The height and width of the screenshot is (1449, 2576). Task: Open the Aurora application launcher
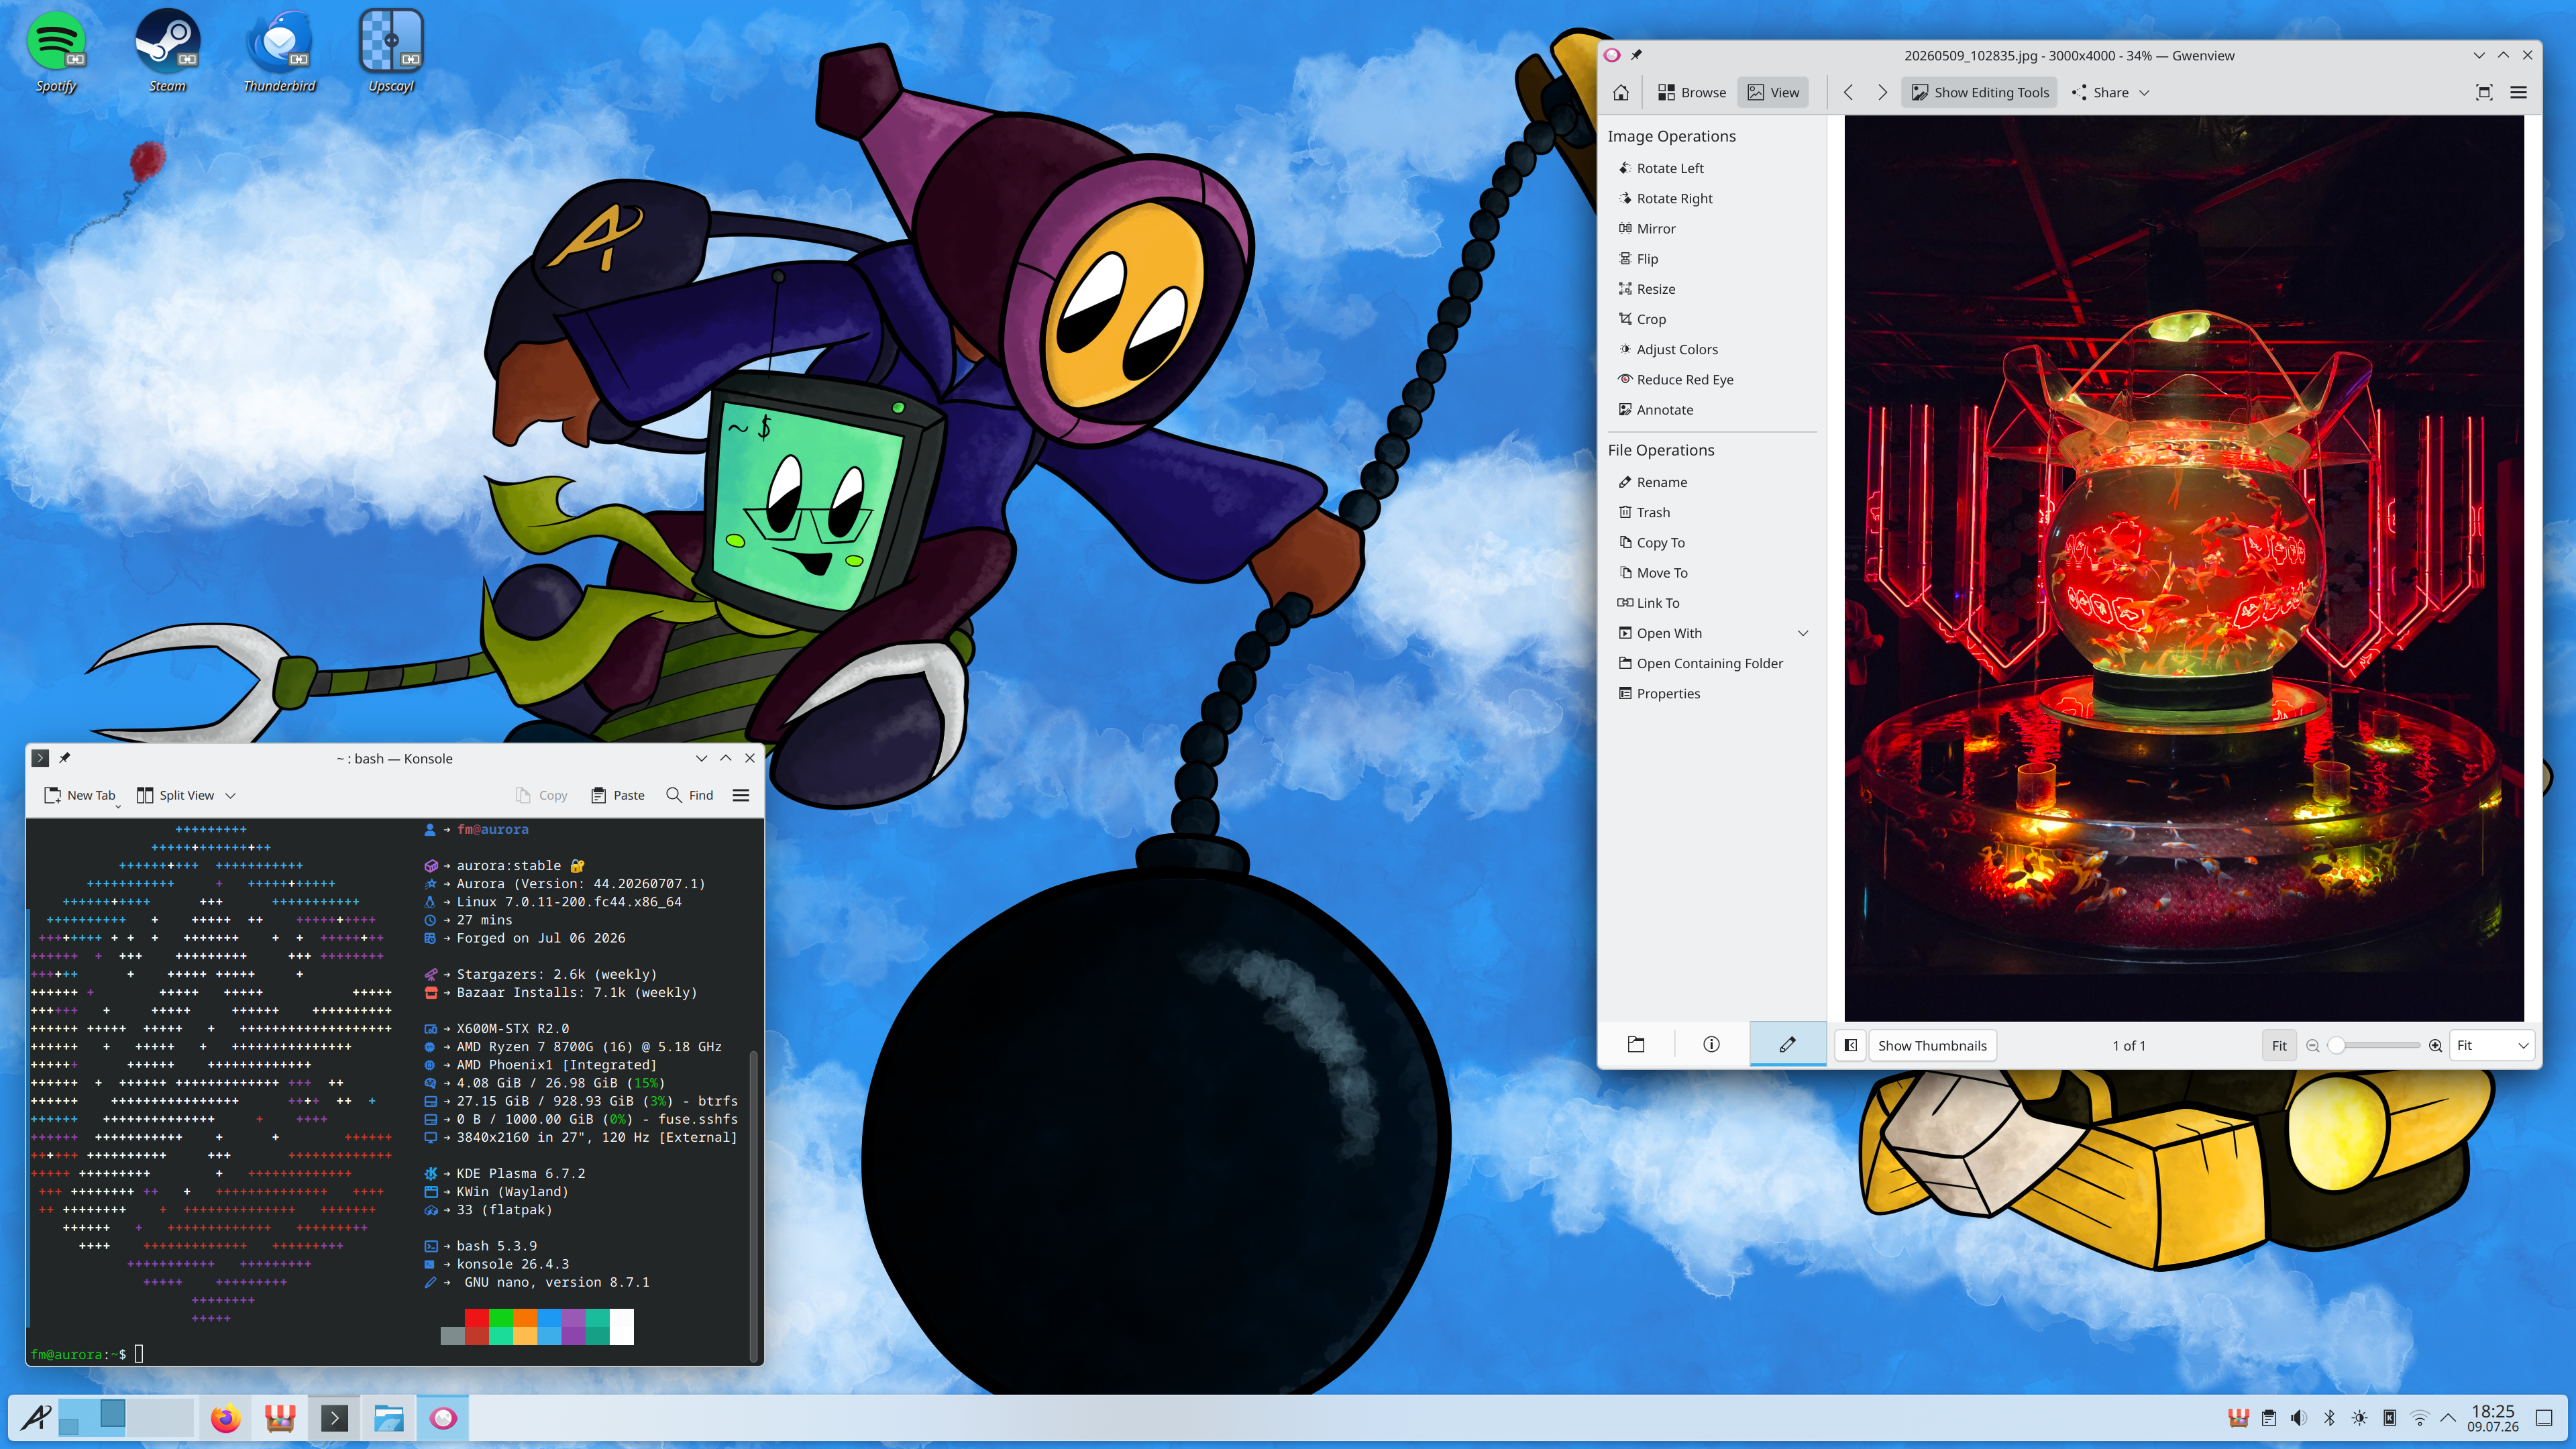pyautogui.click(x=36, y=1417)
